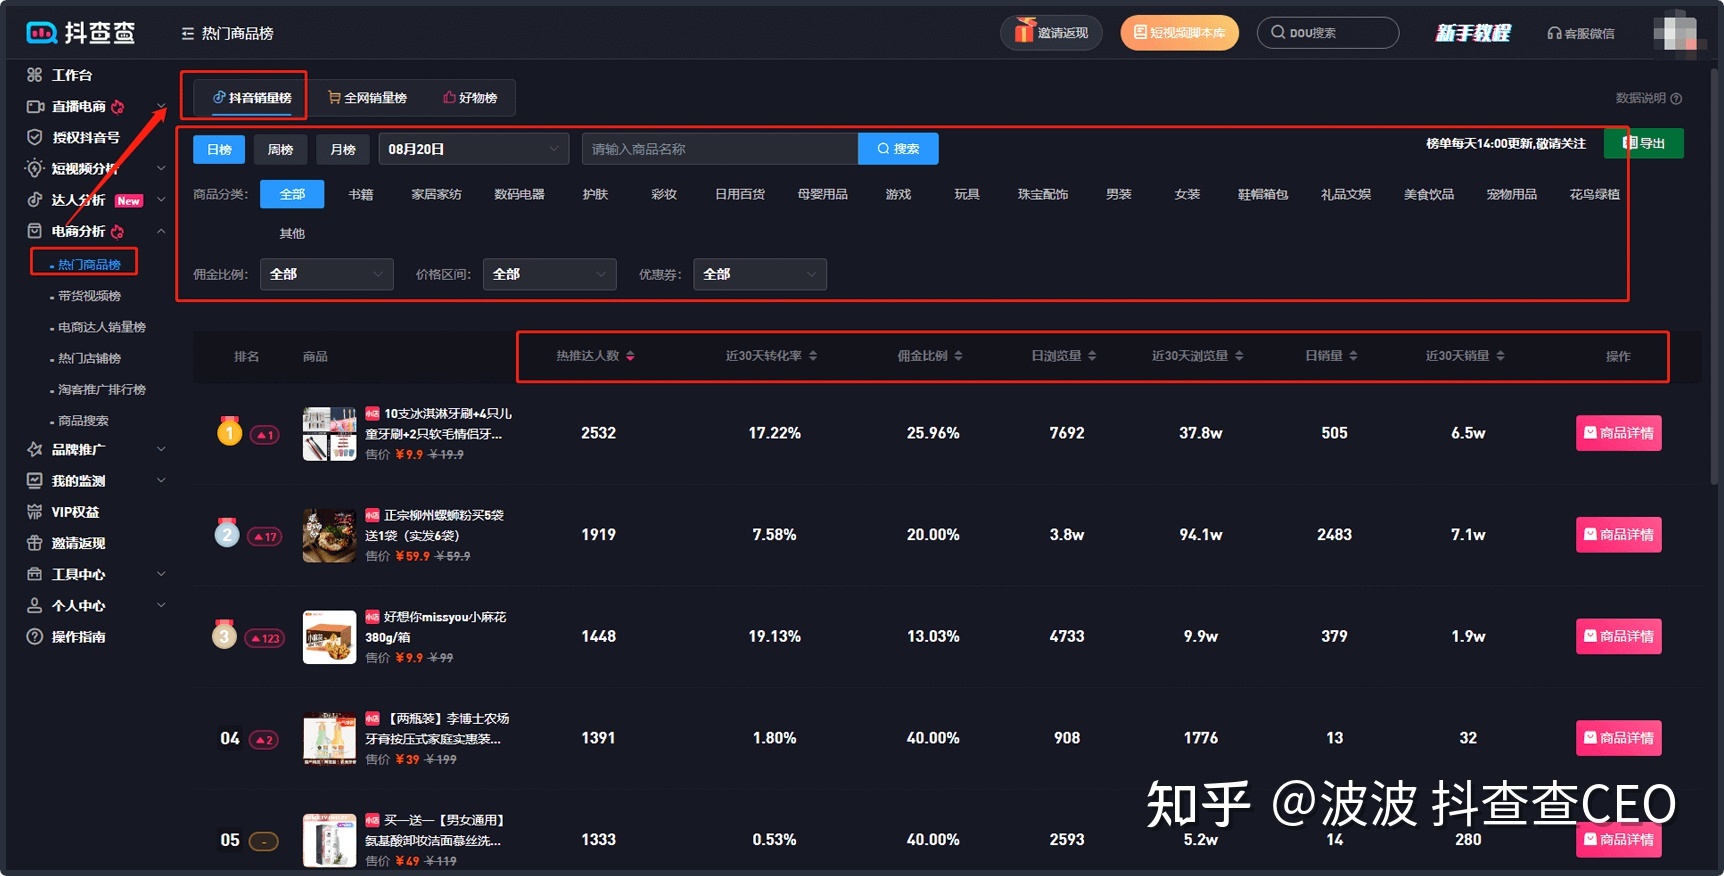Click the 品牌推广 icon in sidebar
The width and height of the screenshot is (1724, 876).
[x=35, y=450]
